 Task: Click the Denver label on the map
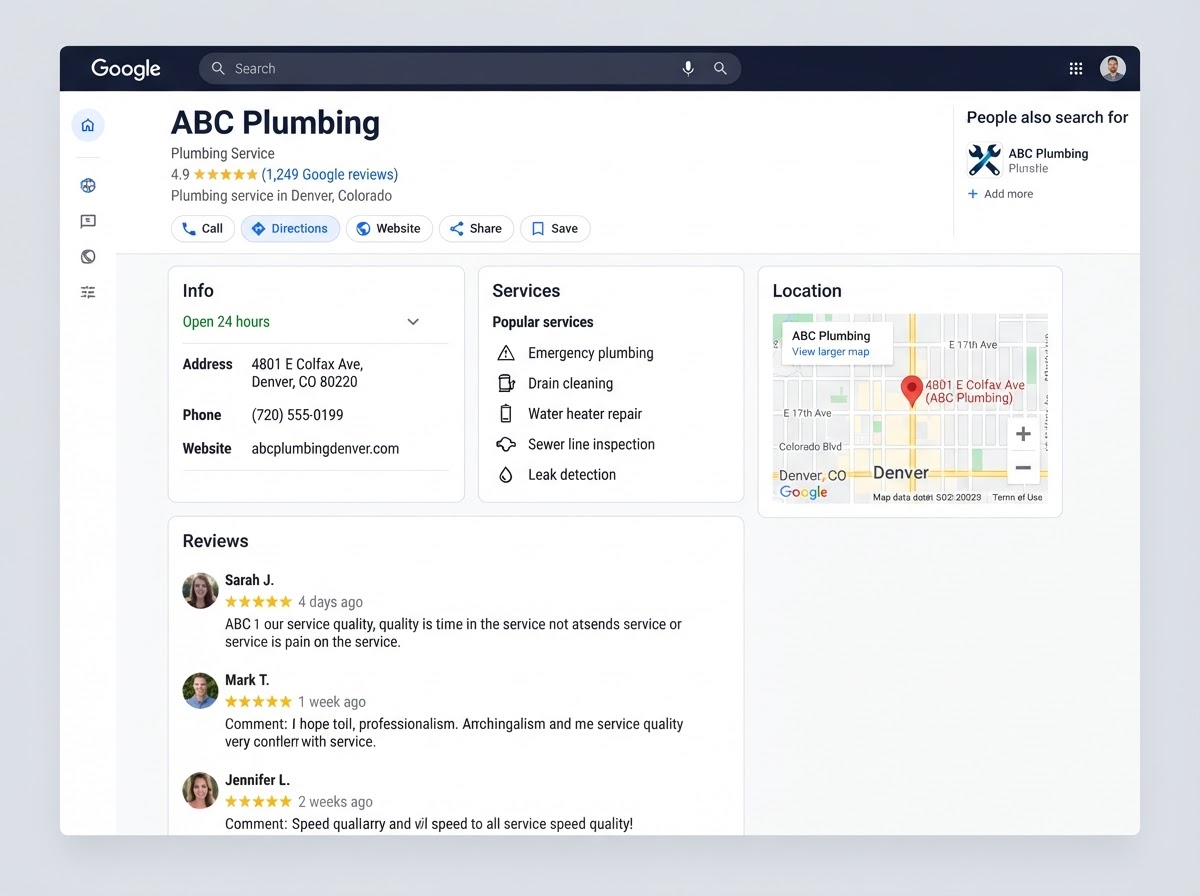pos(901,472)
